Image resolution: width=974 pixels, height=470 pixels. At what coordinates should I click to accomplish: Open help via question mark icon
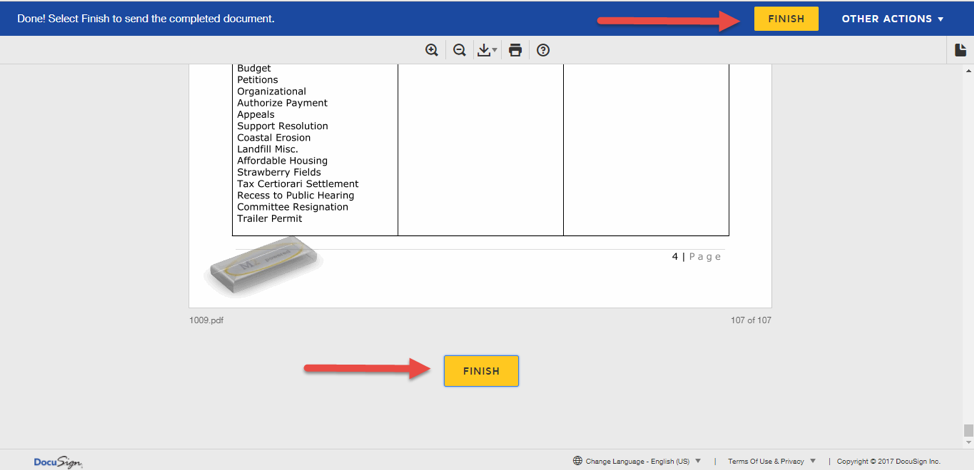coord(543,50)
